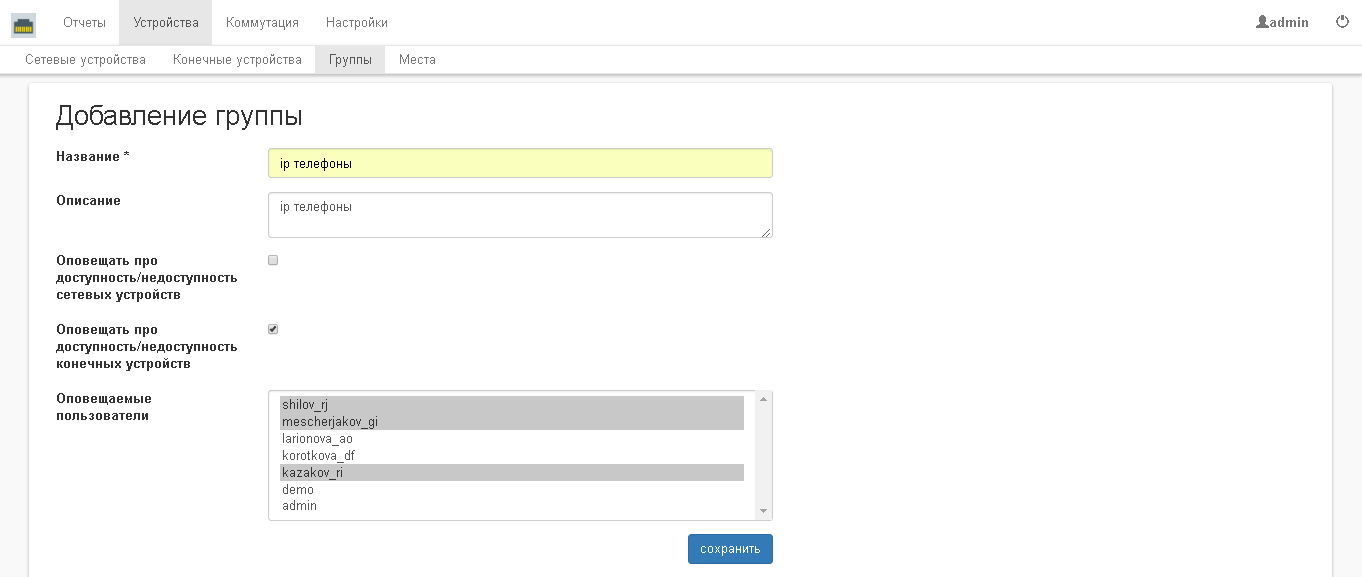Enable notifications for network devices availability
Viewport: 1362px width, 577px height.
273,260
